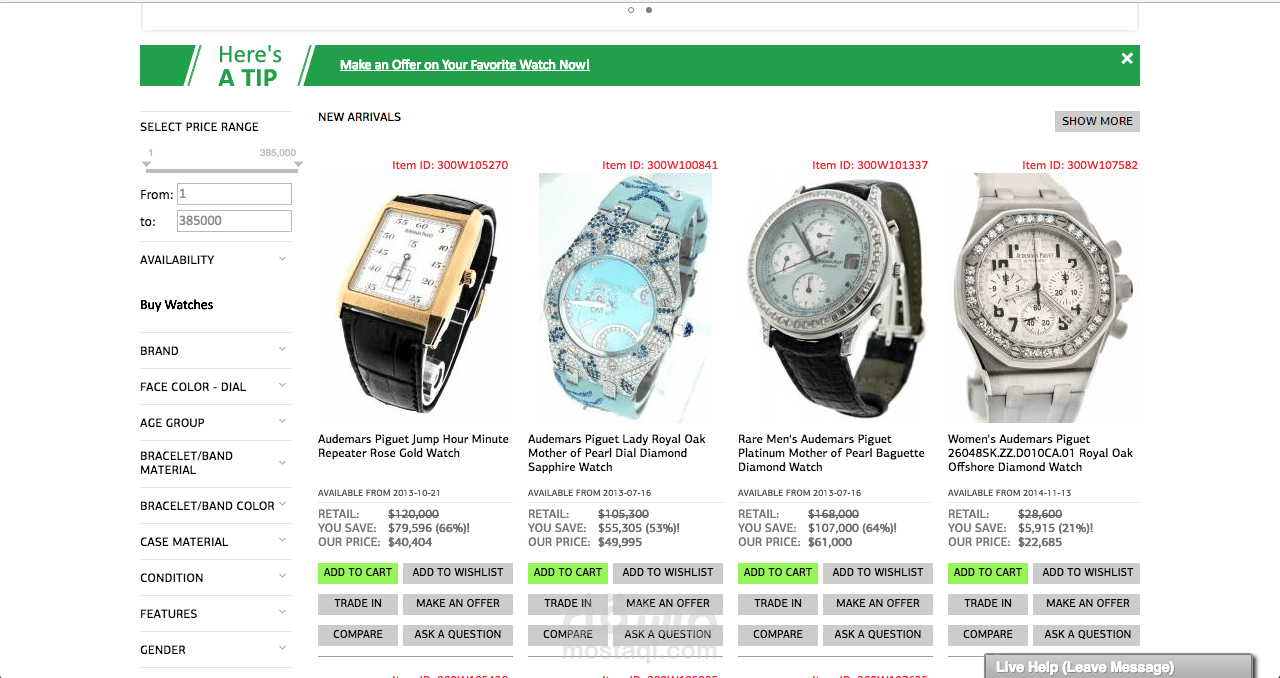Screen dimensions: 1280x678
Task: Add Lady Royal Oak Sapphire watch to wishlist
Action: [x=668, y=573]
